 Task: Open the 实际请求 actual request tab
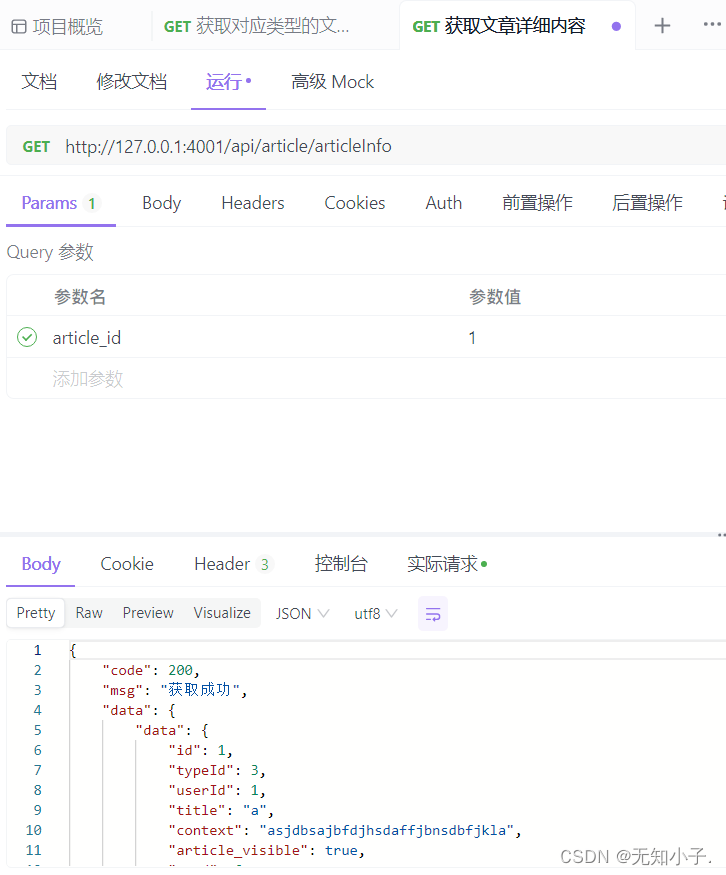[446, 564]
